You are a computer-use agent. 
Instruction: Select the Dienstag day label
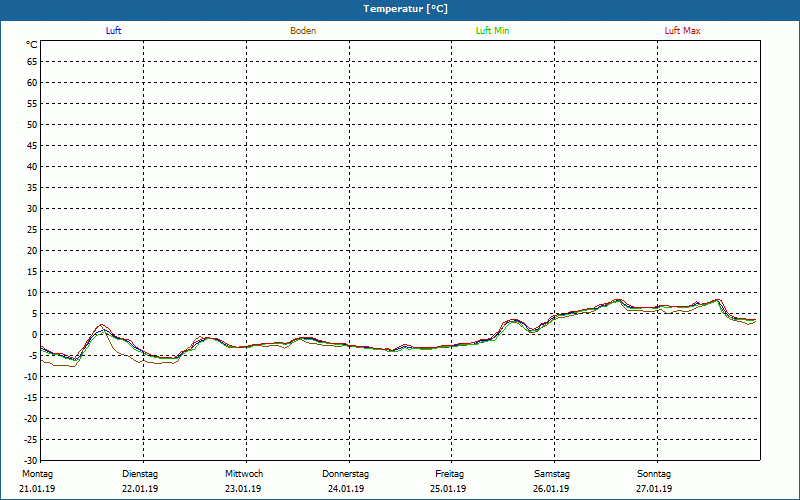[140, 474]
